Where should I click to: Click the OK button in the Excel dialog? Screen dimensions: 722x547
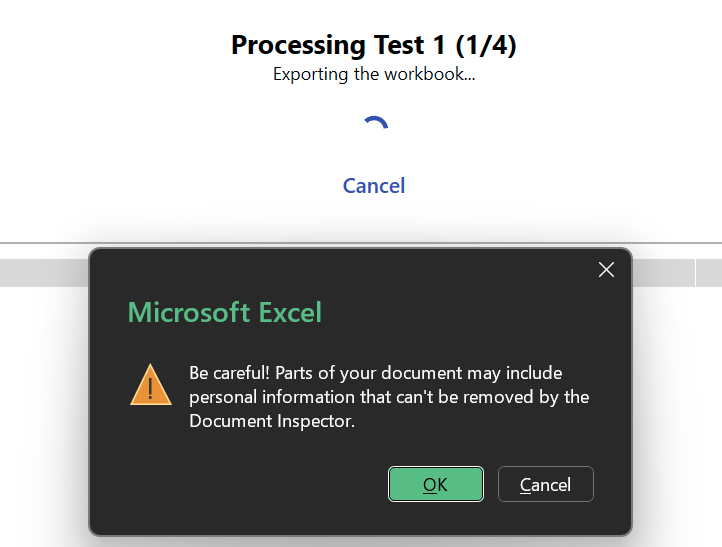coord(436,484)
